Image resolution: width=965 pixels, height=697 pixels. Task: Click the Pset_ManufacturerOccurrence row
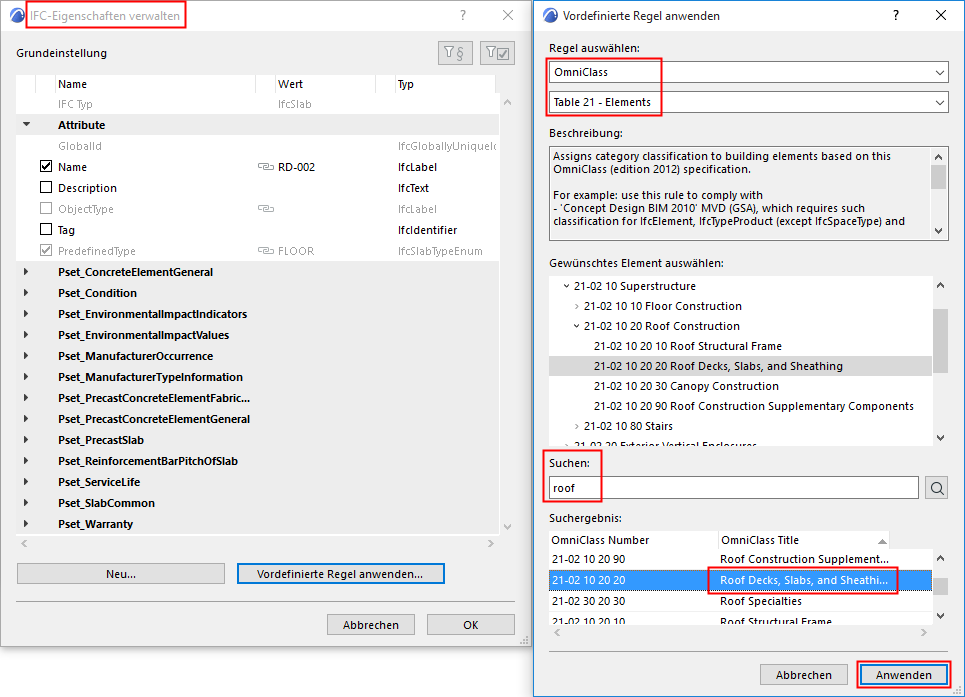point(257,356)
